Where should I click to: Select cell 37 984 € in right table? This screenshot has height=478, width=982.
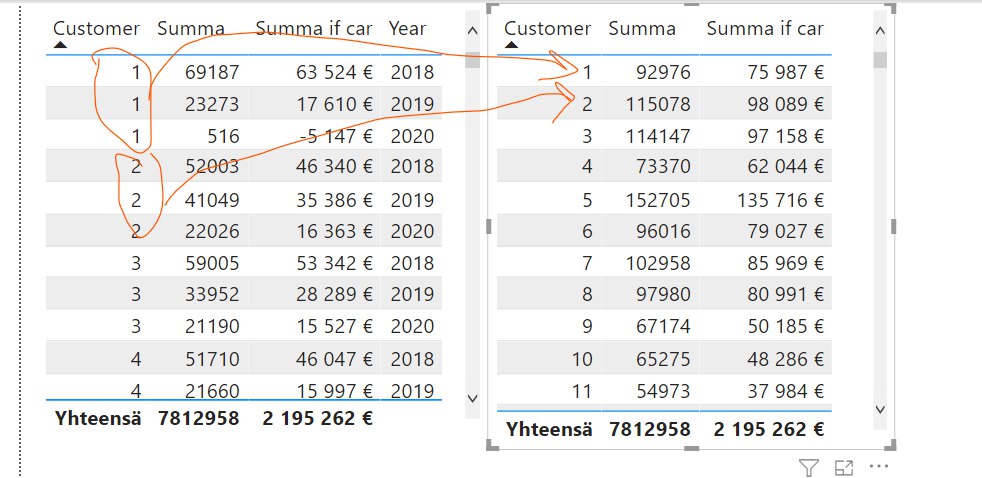click(x=785, y=392)
